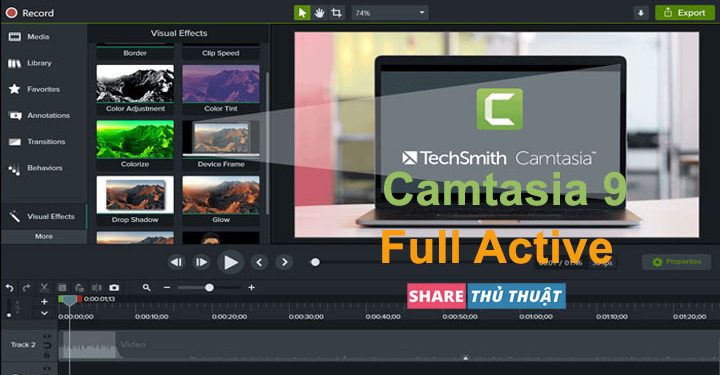The image size is (720, 375).
Task: Click the Redo arrow icon
Action: 27,288
